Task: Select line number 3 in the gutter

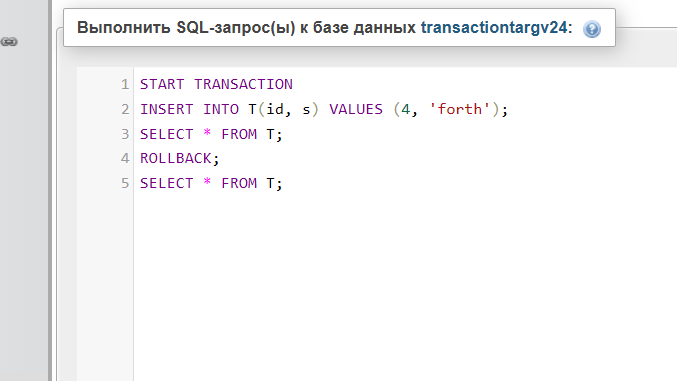Action: 125,134
